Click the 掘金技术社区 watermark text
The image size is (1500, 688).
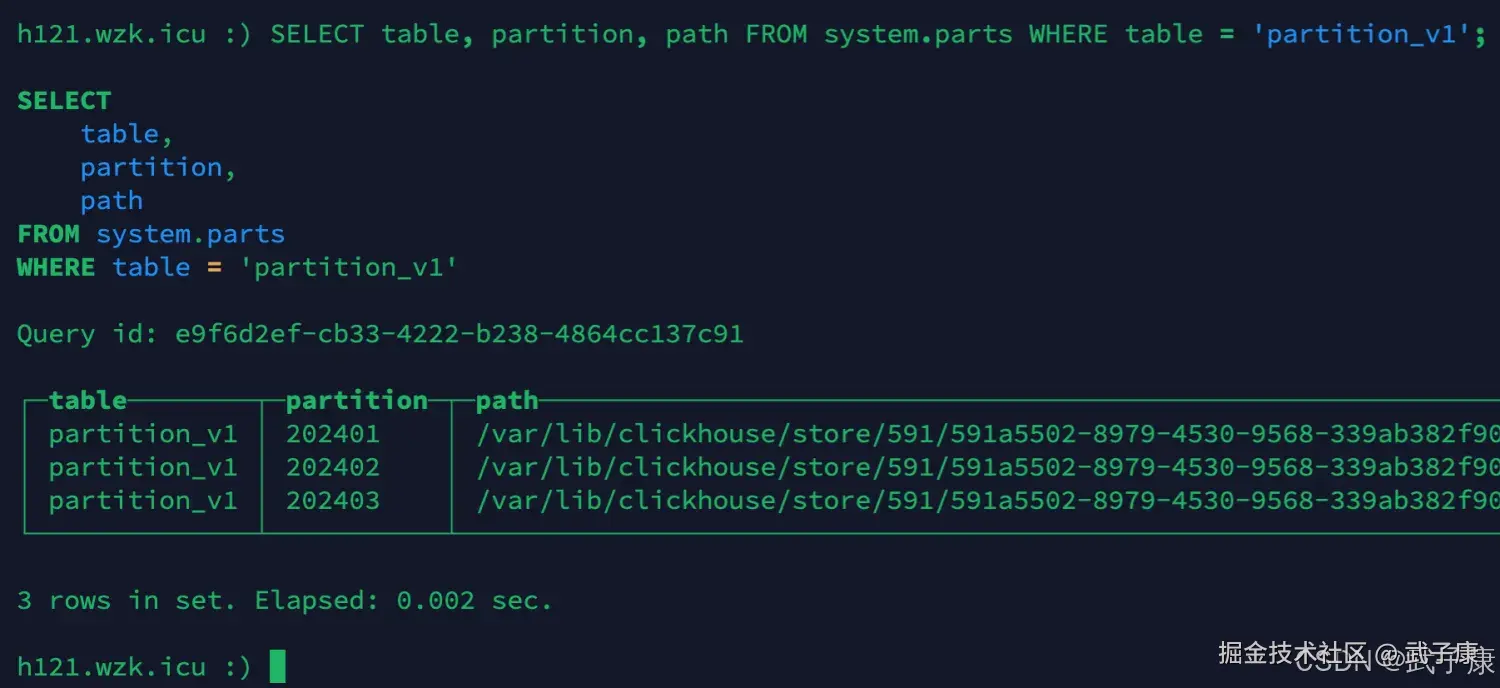[x=1292, y=654]
